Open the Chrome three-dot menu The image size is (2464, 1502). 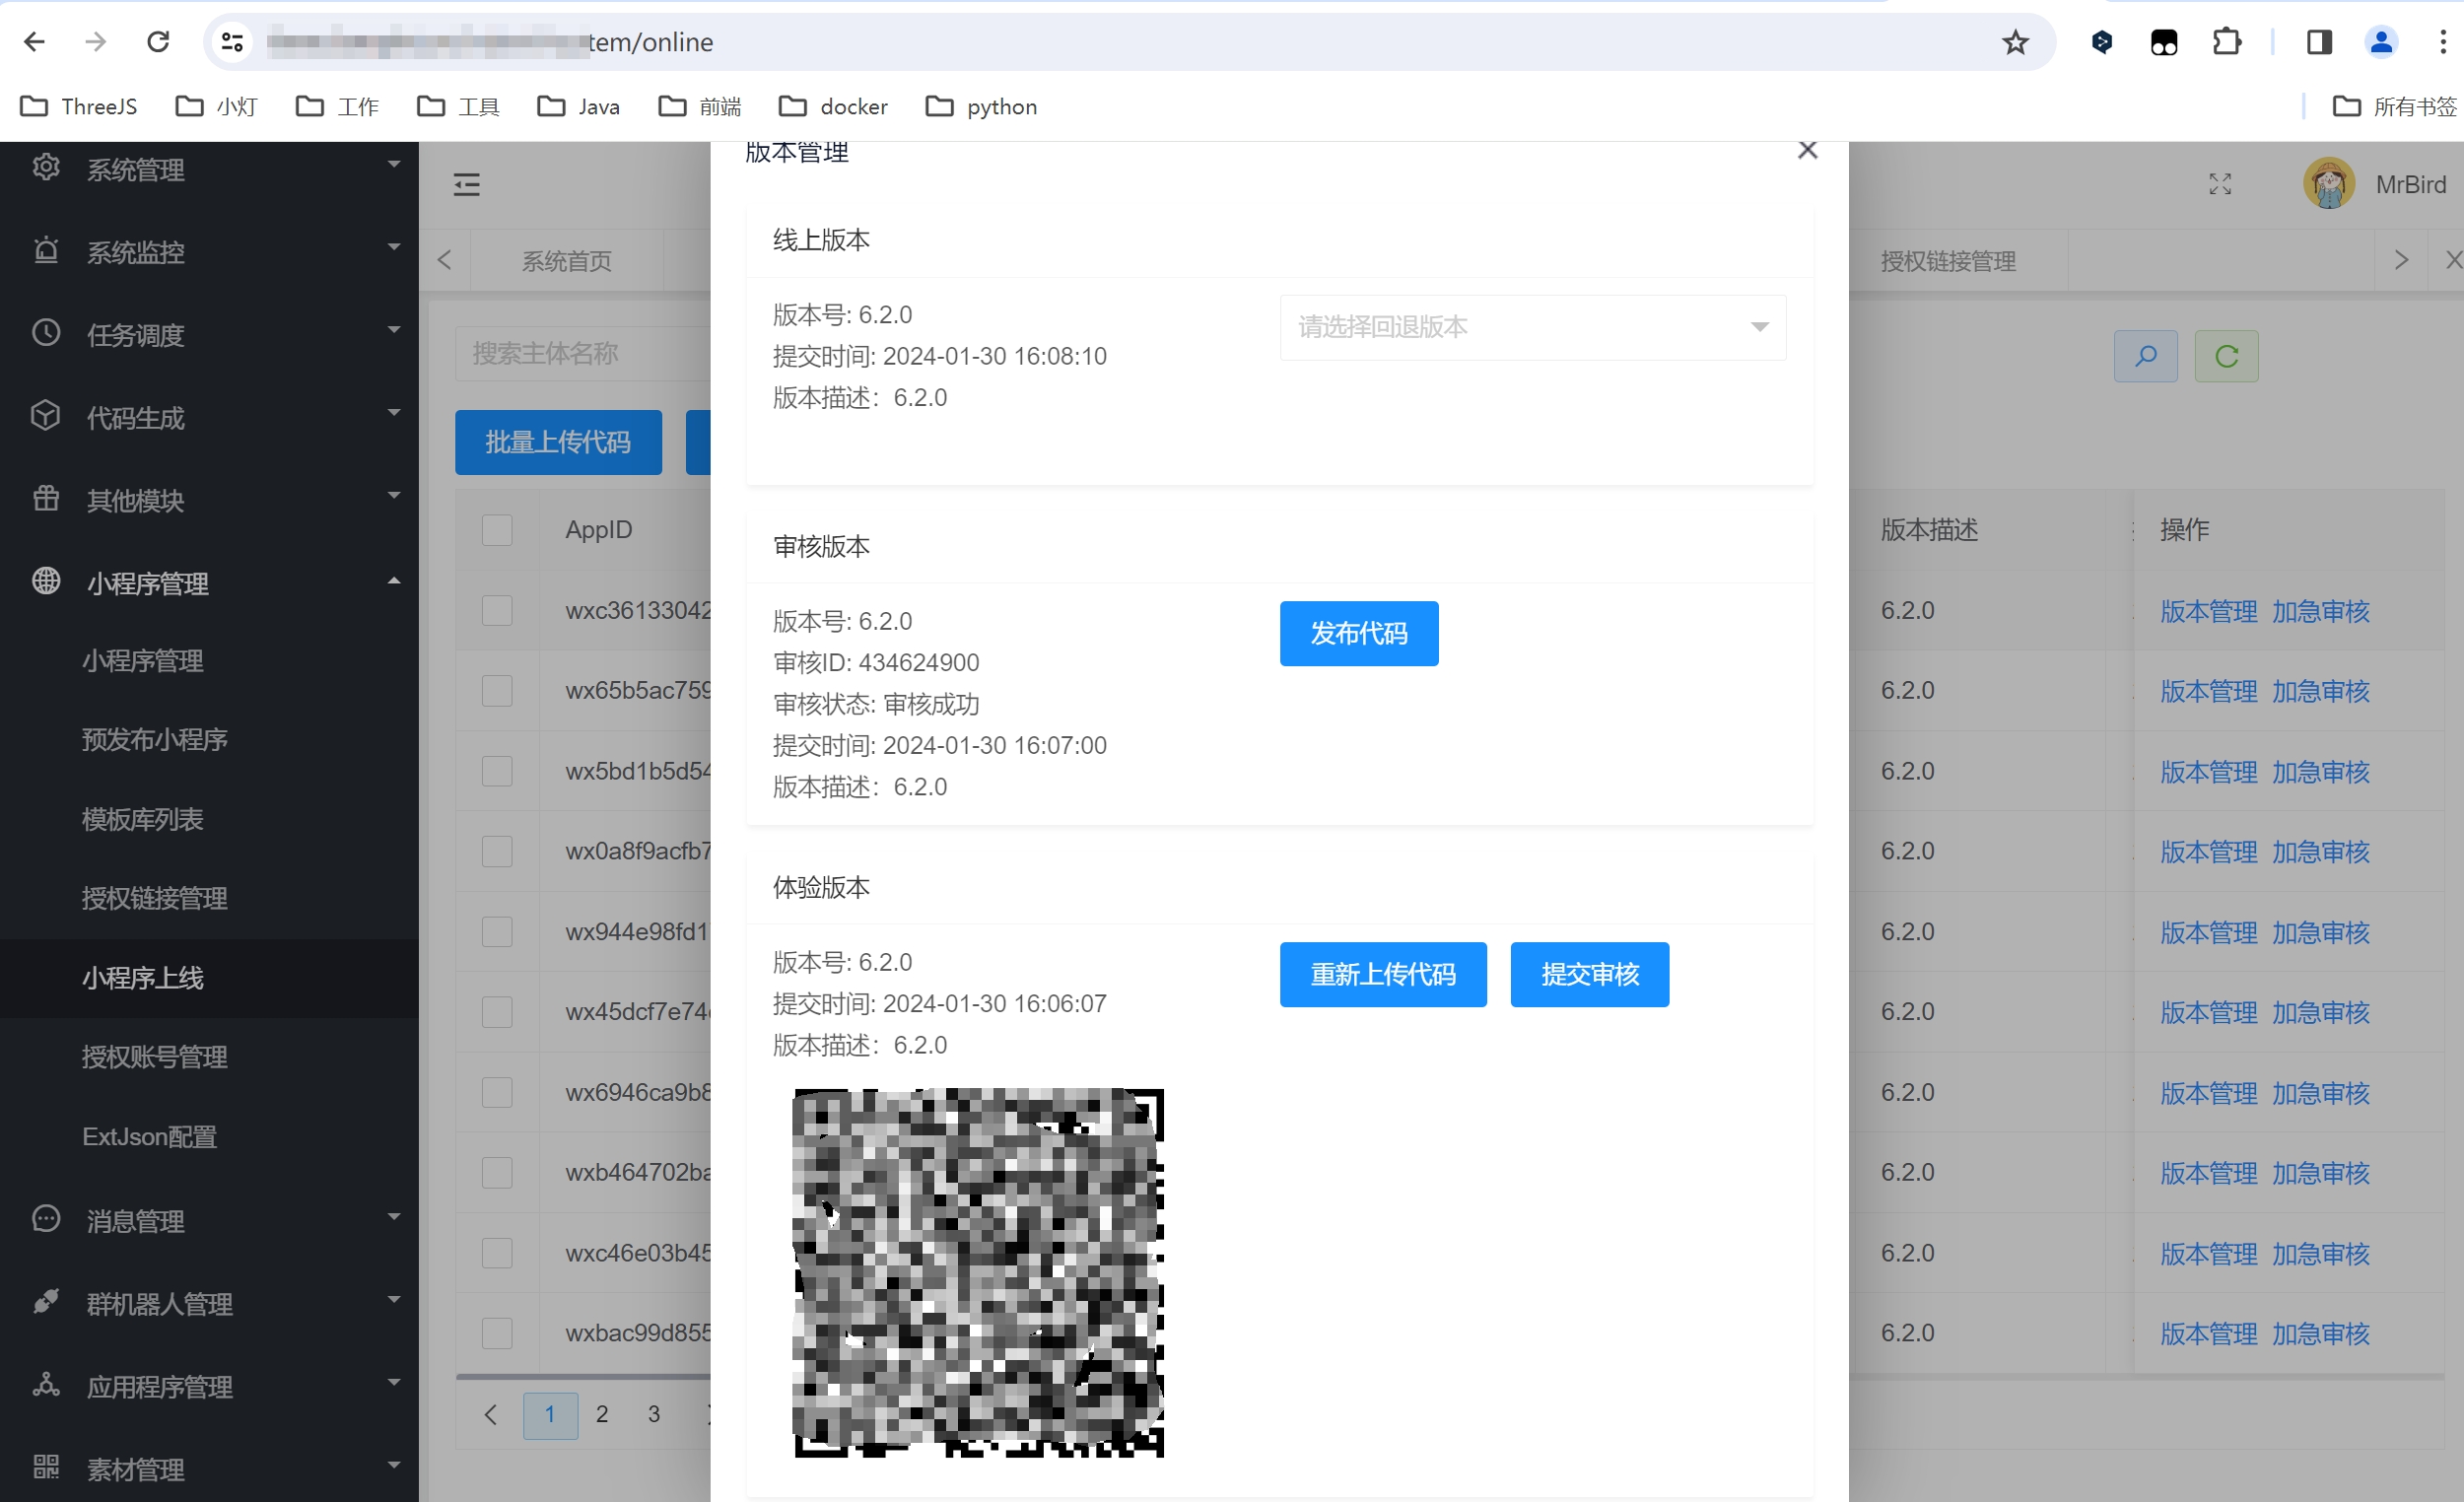tap(2443, 42)
